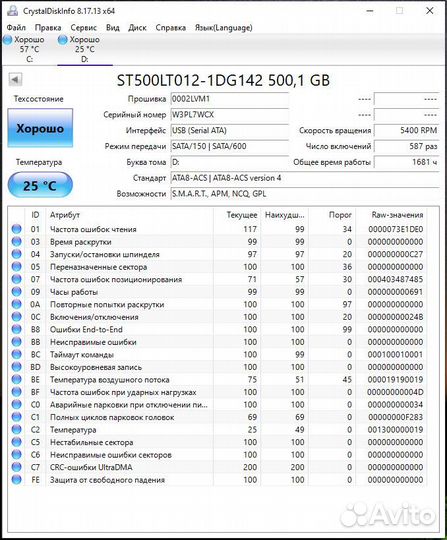
Task: Click raw value 000100010001
Action: tap(395, 354)
